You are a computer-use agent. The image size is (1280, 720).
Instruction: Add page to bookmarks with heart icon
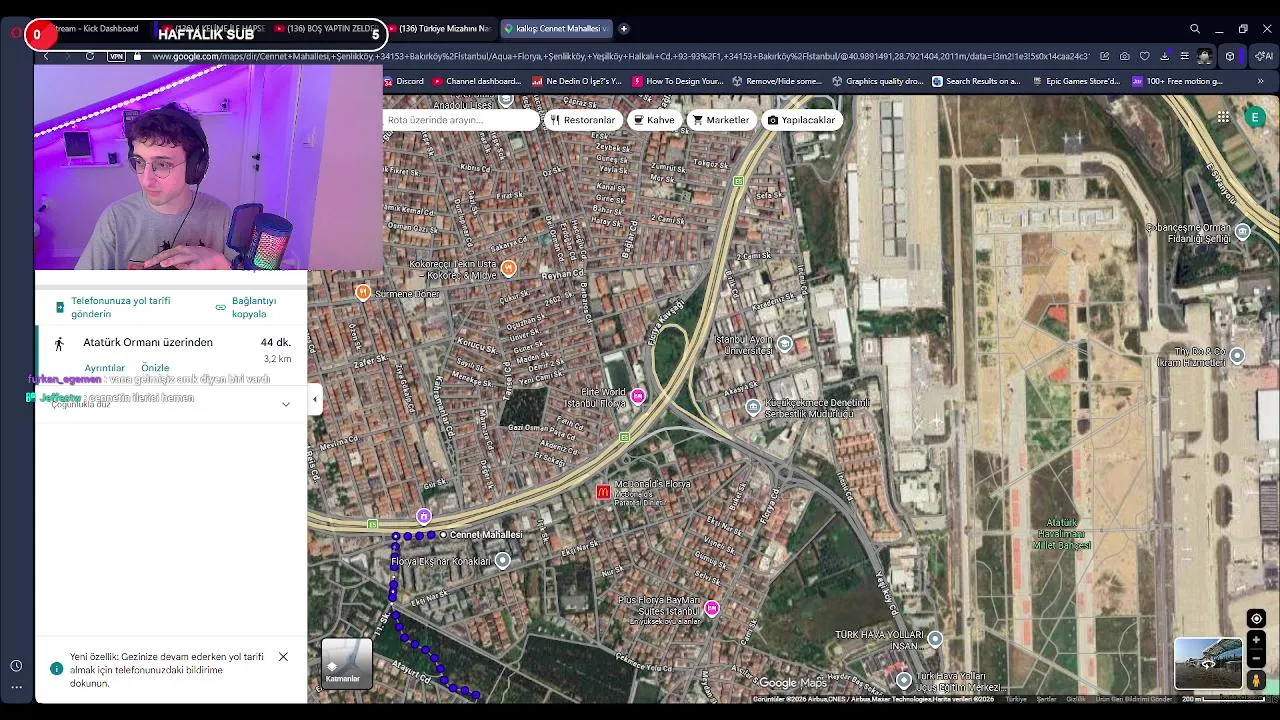pos(1145,56)
